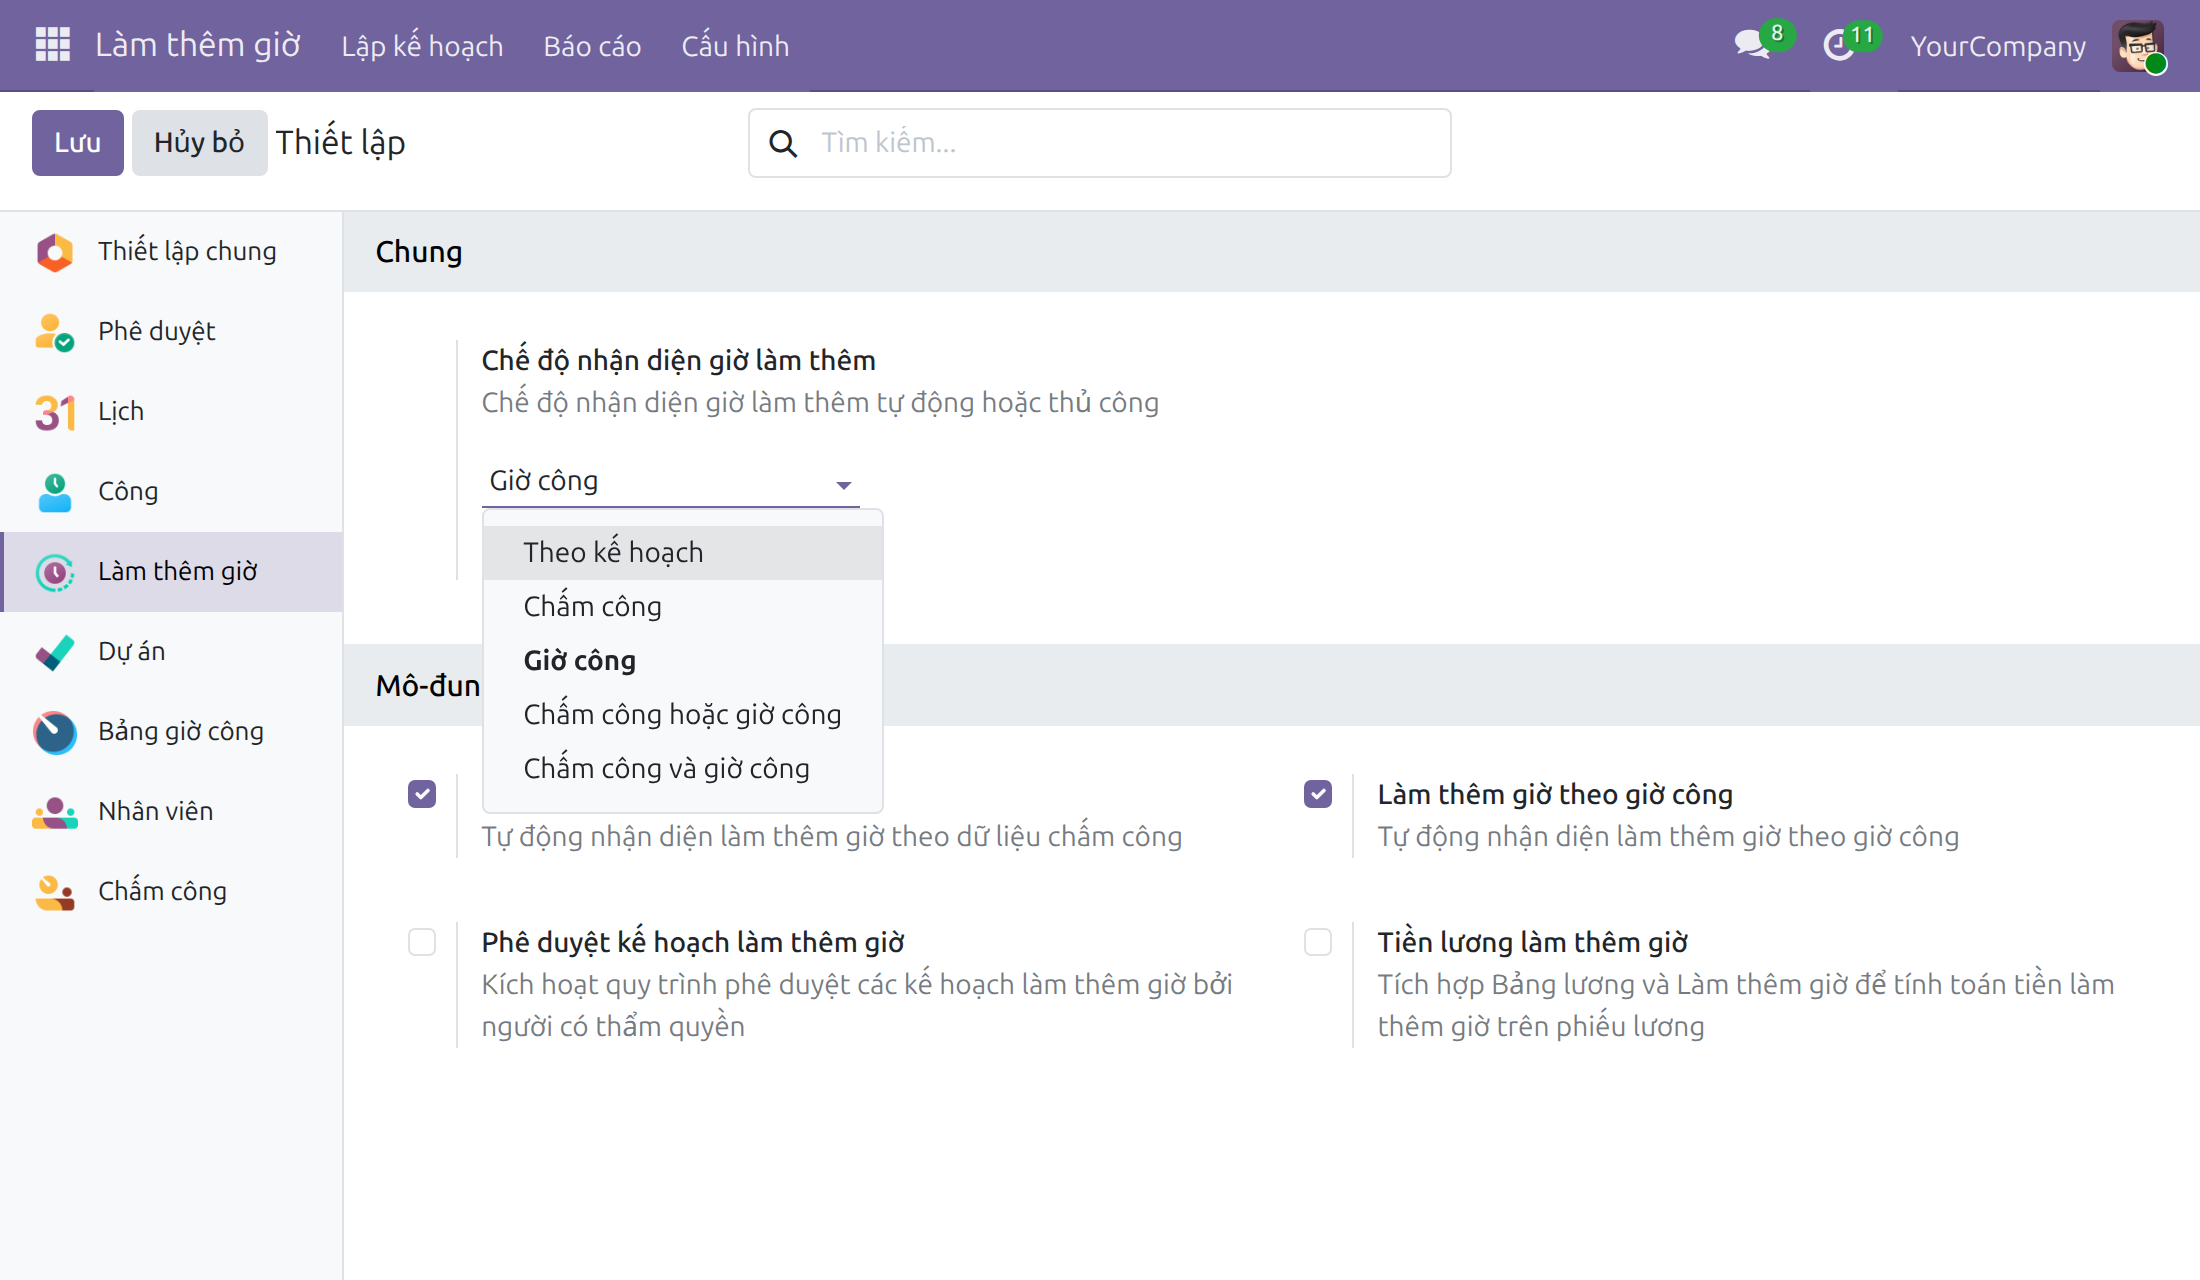
Task: Click the Hủy bỏ button
Action: tap(199, 143)
